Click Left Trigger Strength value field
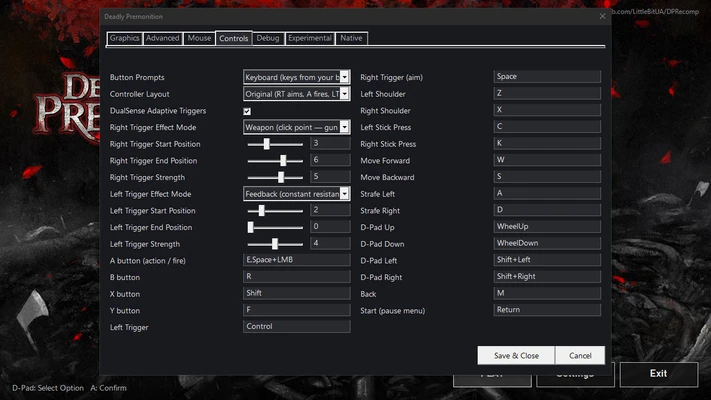This screenshot has height=400, width=711. click(330, 243)
